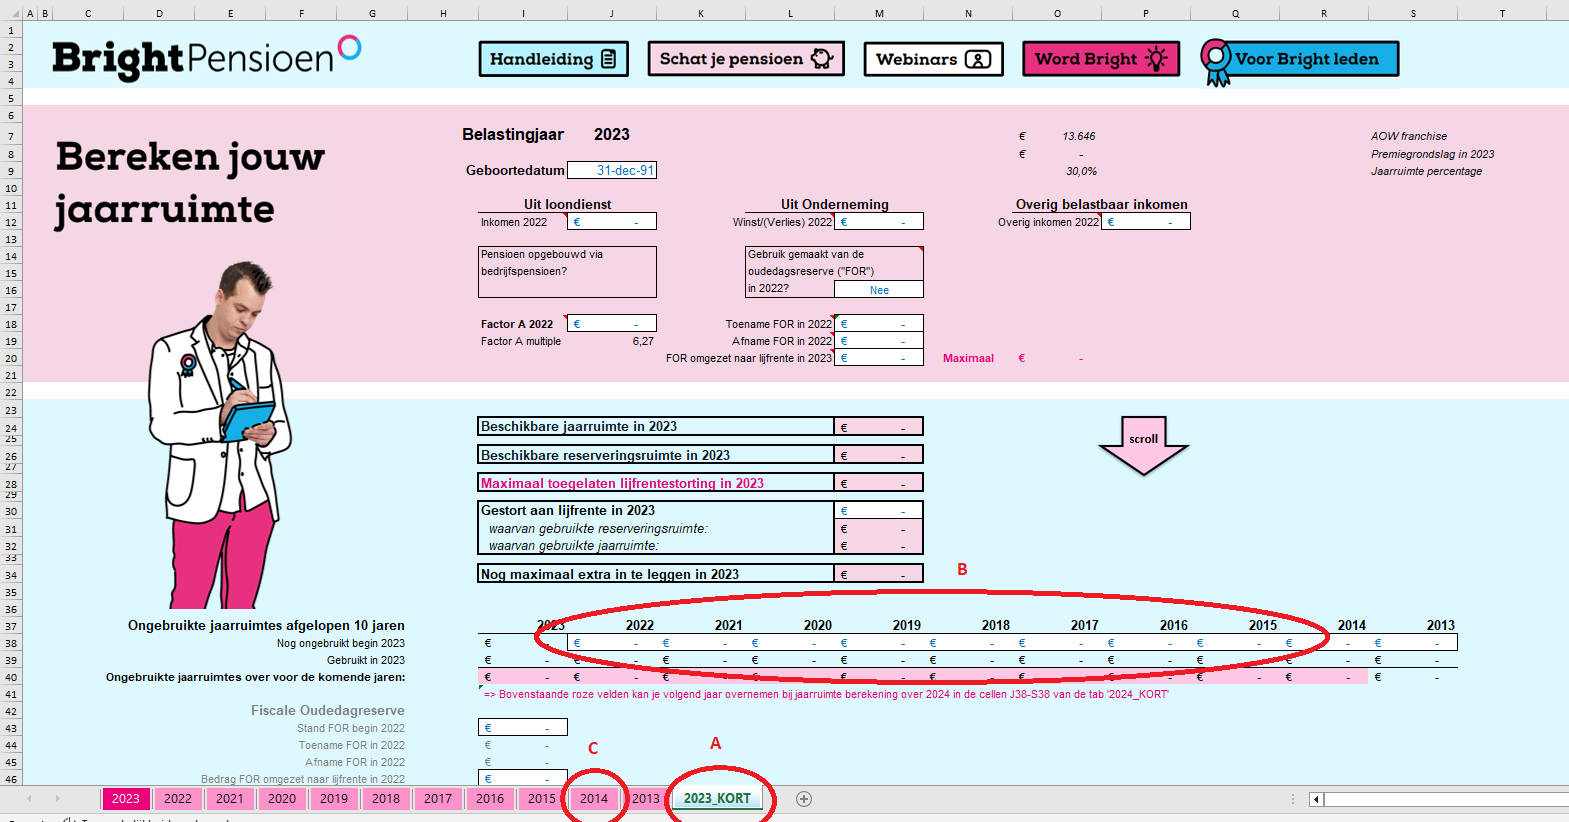Switch to the 2013 sheet tab

(x=646, y=798)
